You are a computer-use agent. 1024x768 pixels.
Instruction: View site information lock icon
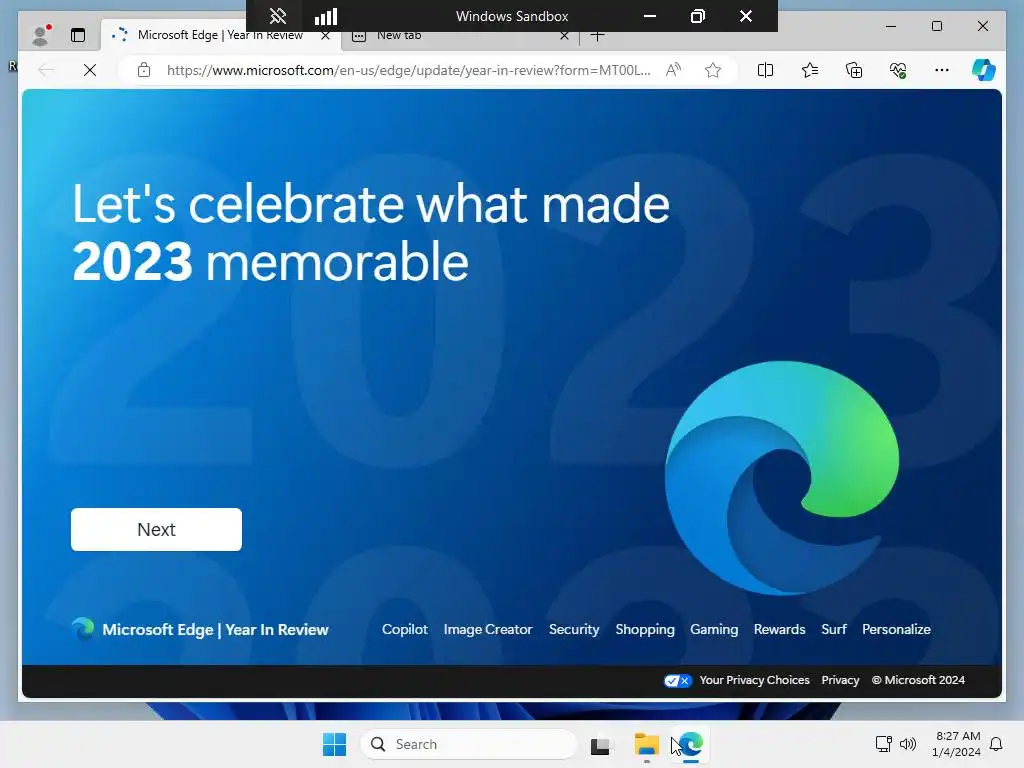(x=144, y=70)
